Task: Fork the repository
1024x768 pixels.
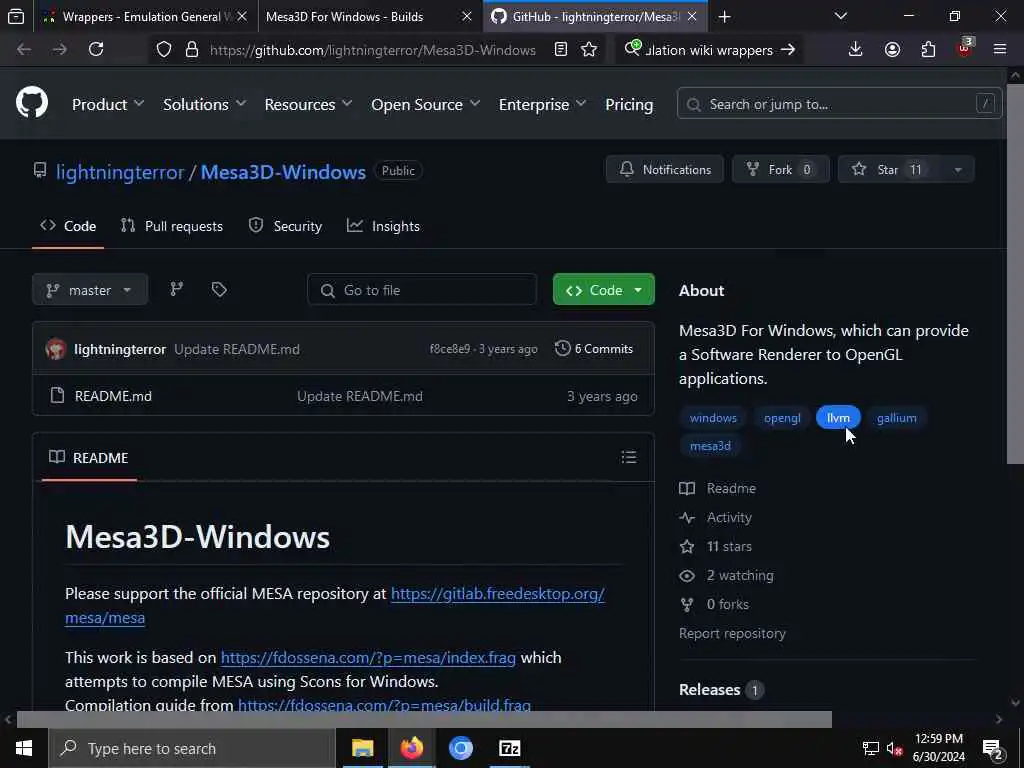Action: coord(780,170)
